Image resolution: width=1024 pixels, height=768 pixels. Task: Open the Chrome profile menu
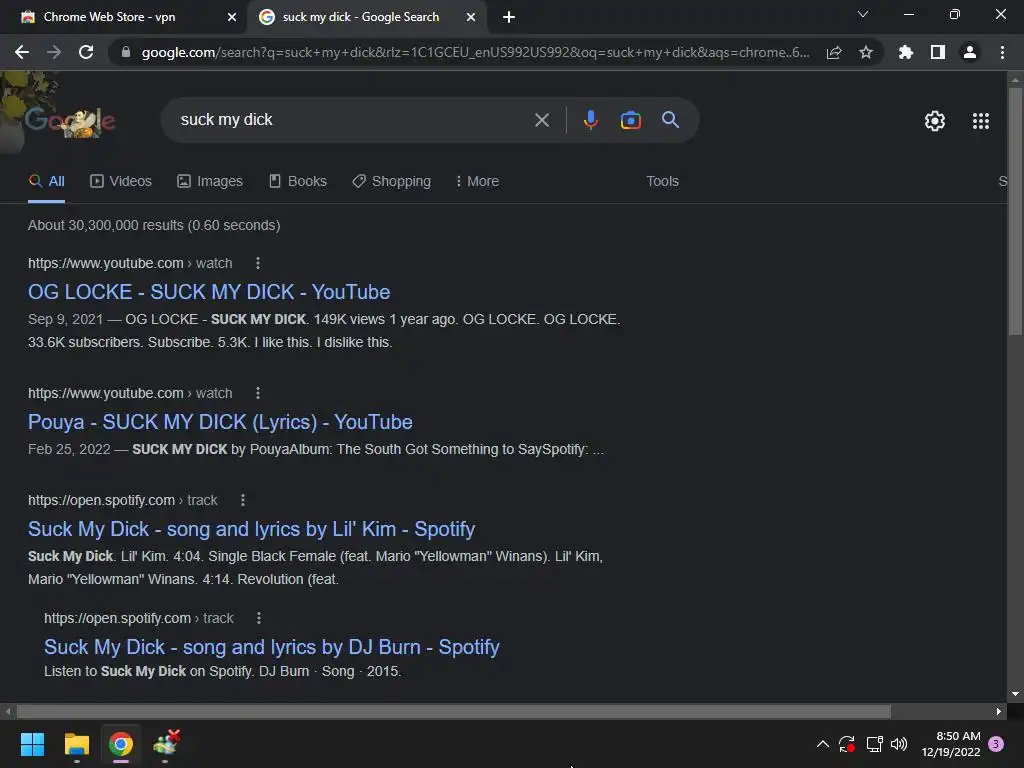pyautogui.click(x=970, y=52)
